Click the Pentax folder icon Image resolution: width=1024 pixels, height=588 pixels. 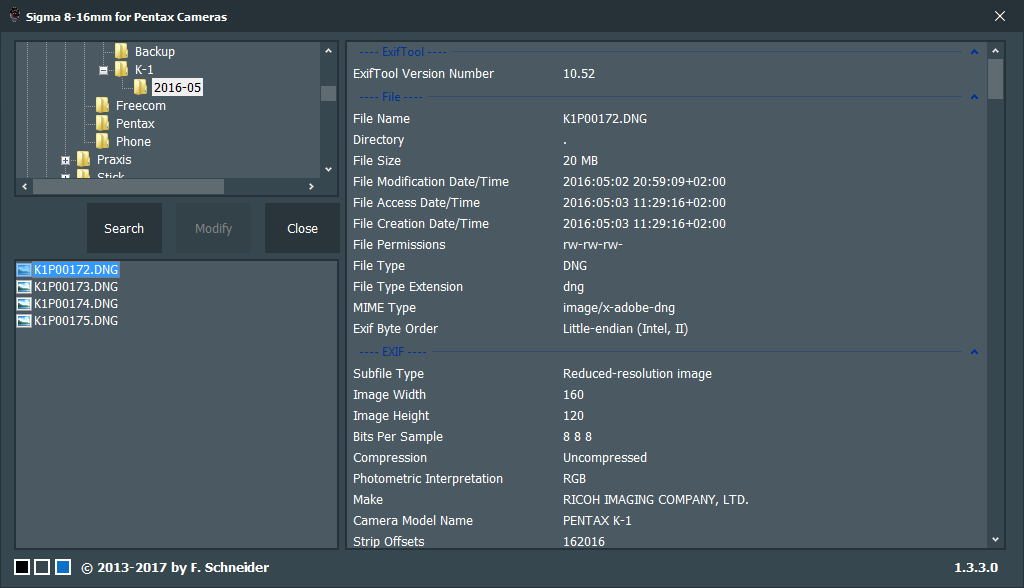click(x=103, y=123)
